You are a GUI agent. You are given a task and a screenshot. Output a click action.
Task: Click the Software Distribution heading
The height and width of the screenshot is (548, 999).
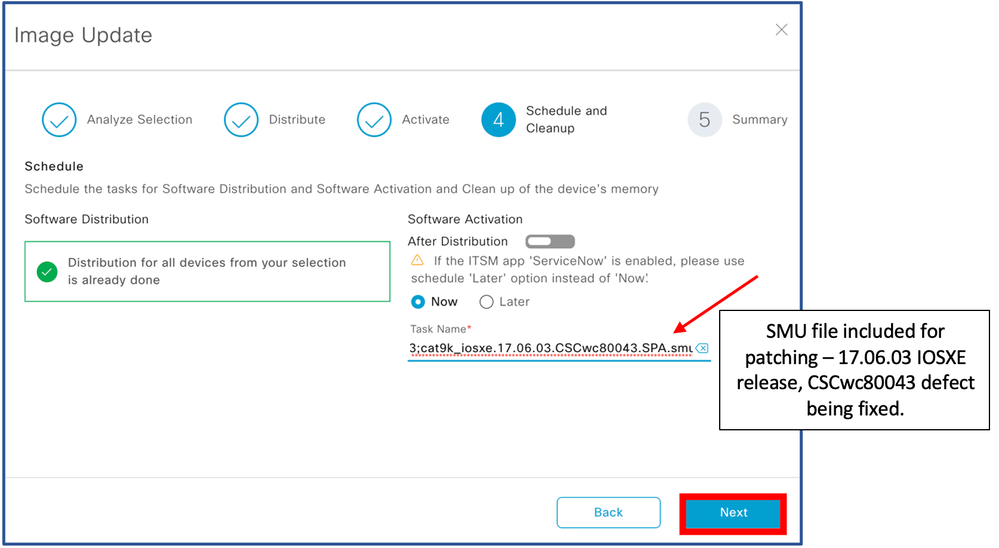pyautogui.click(x=87, y=219)
